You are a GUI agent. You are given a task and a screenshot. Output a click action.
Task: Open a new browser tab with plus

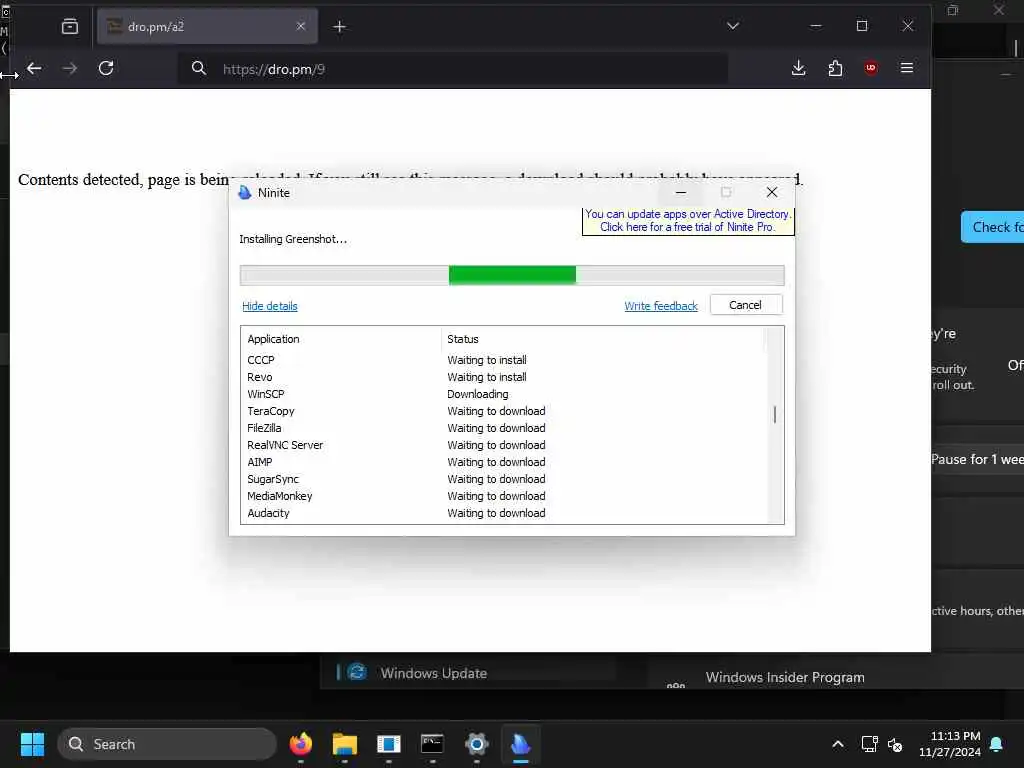coord(340,27)
